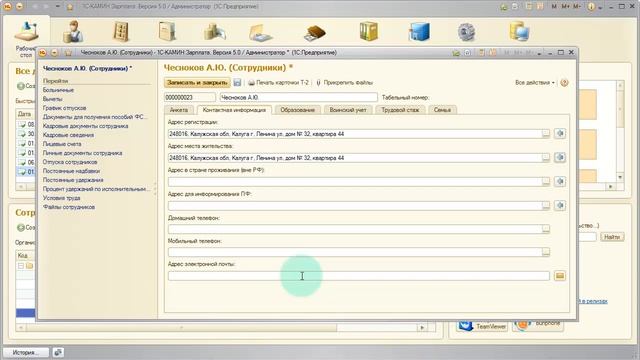Open the Условия труда link
This screenshot has height=360, width=640.
point(62,198)
